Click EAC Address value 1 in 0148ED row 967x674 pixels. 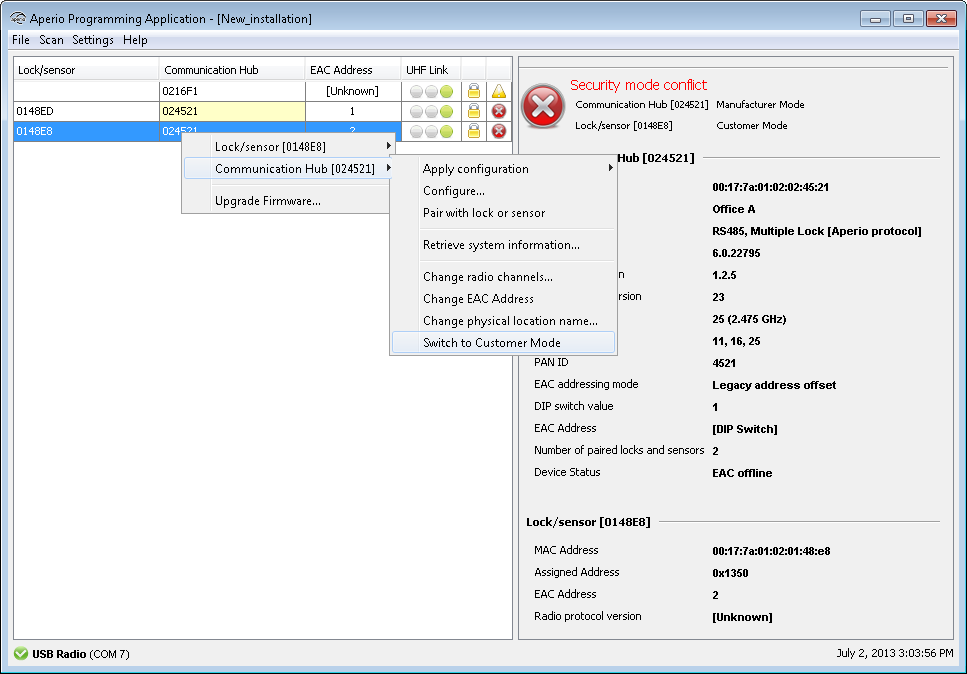click(x=353, y=112)
